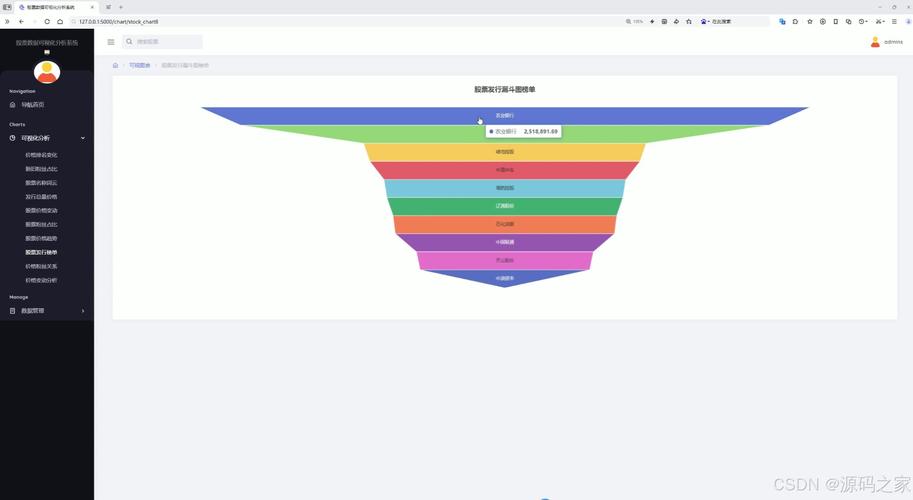Focus the stock search input field
Screen dimensions: 913x500
pyautogui.click(x=167, y=42)
